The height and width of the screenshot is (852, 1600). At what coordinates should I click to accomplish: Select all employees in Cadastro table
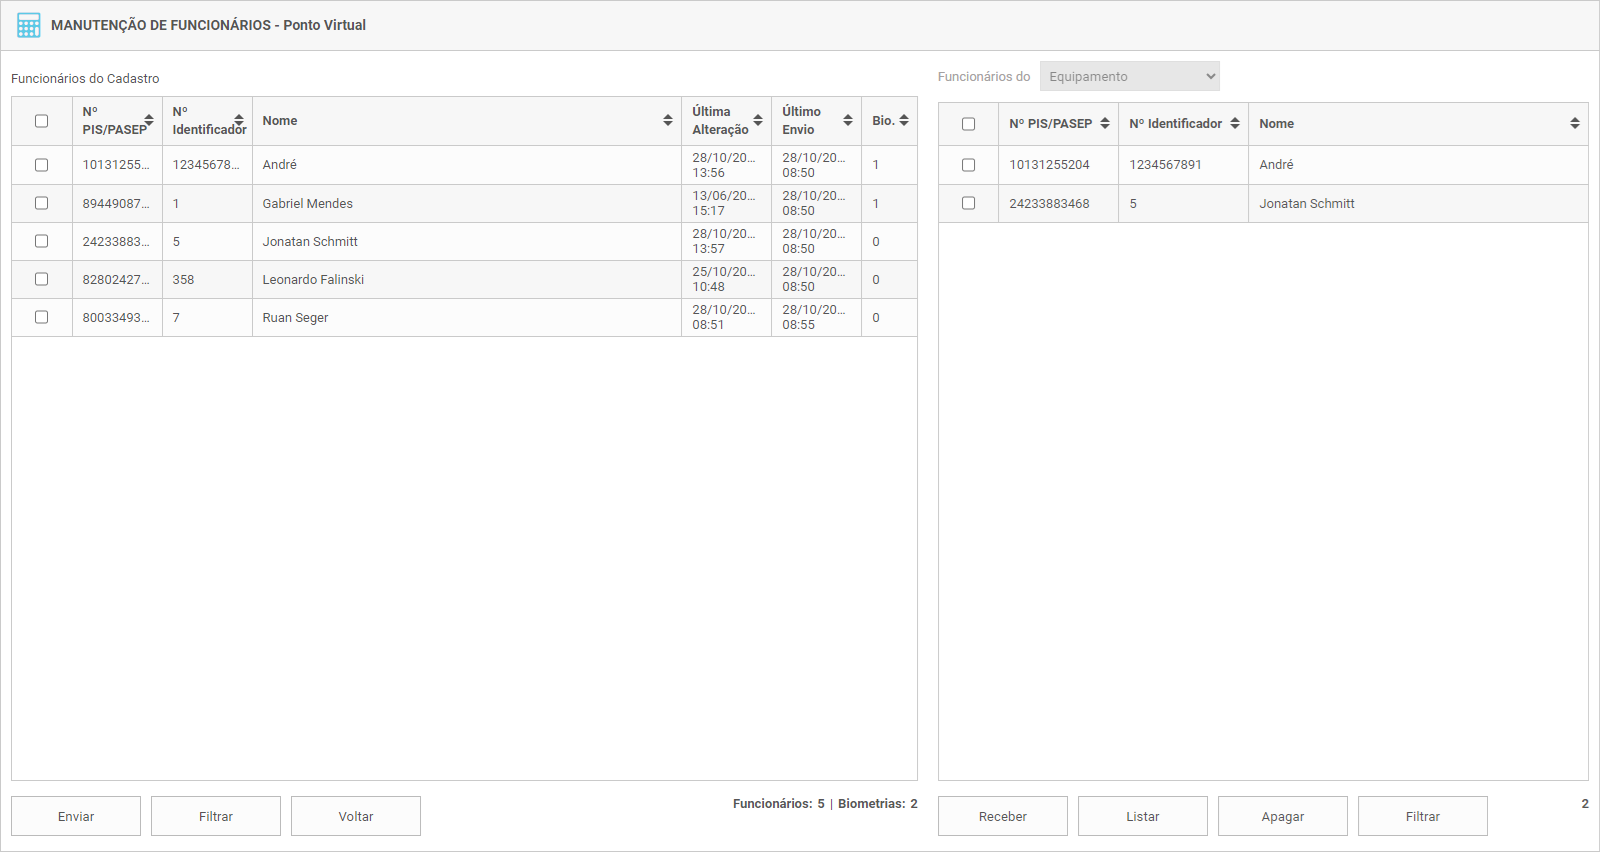(42, 121)
